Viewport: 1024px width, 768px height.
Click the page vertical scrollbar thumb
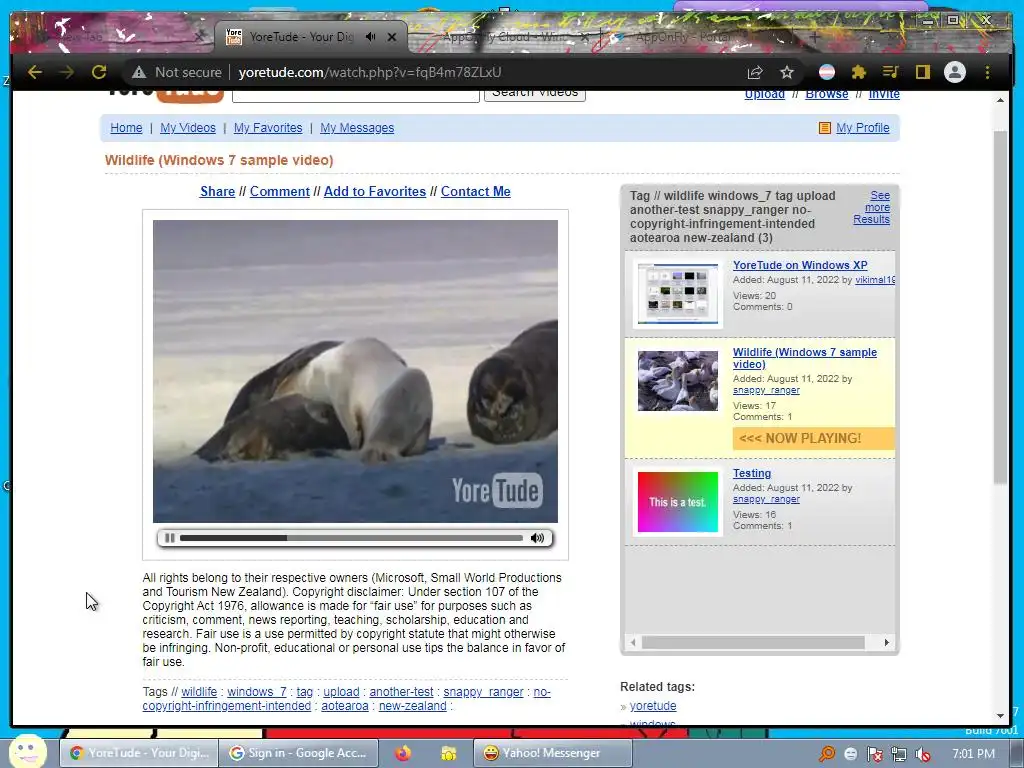coord(1000,307)
